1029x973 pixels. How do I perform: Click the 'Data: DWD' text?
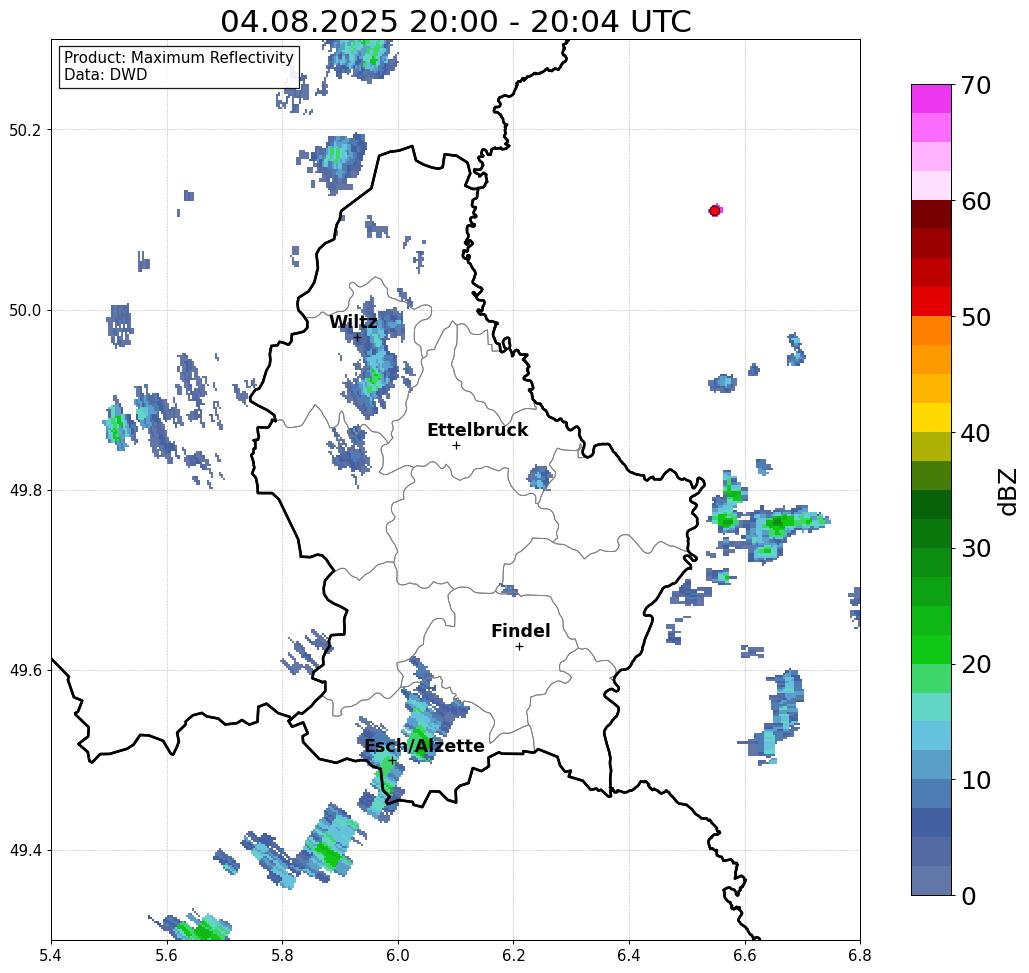click(106, 75)
